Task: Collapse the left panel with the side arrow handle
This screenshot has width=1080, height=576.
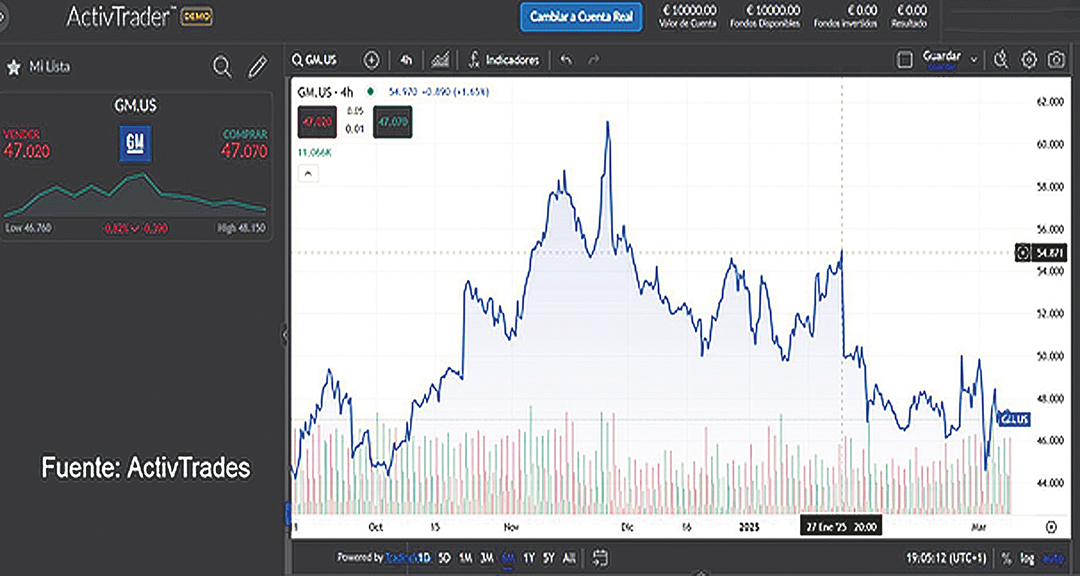Action: [x=284, y=335]
